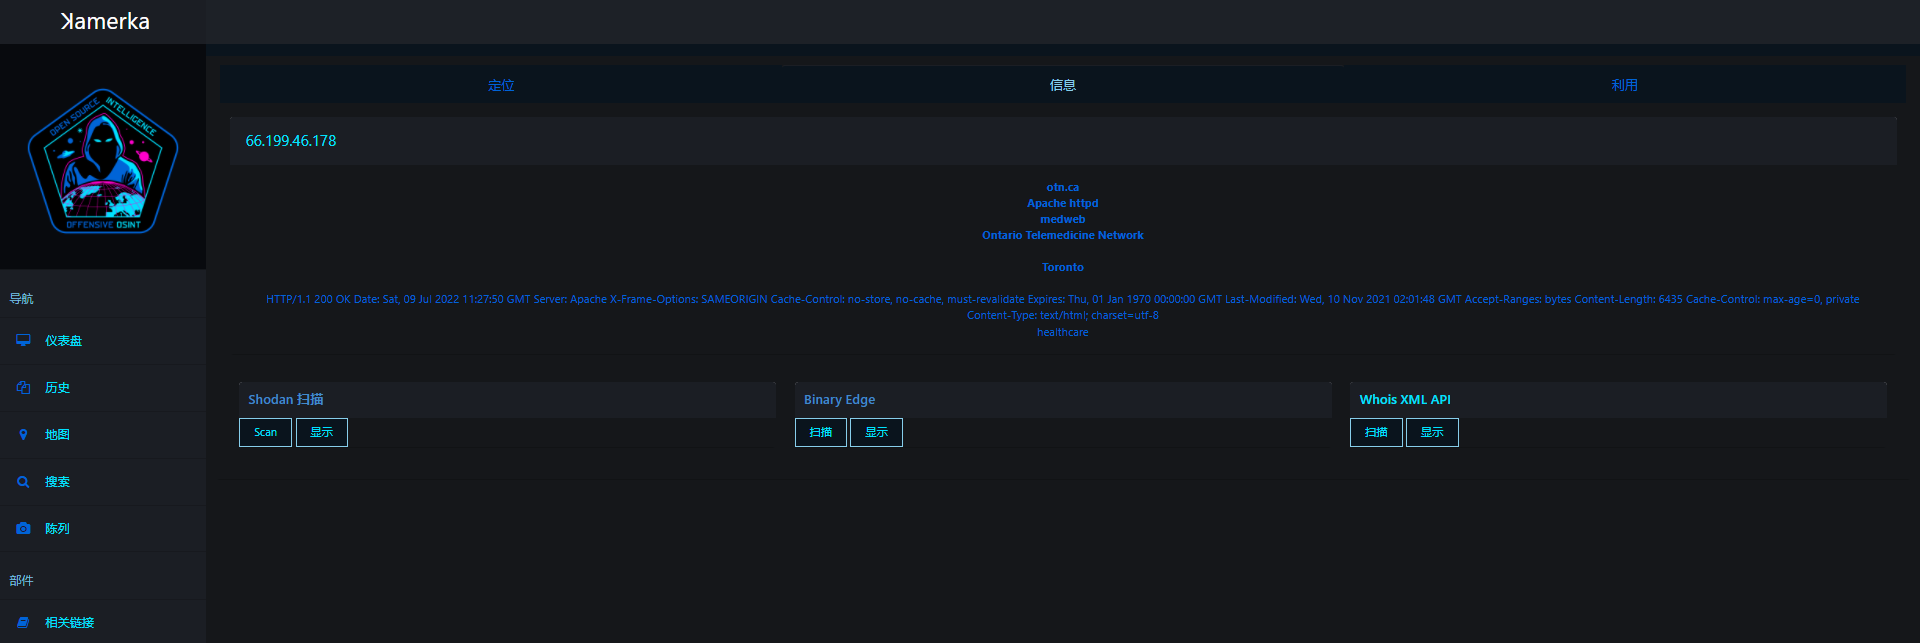The image size is (1920, 643).
Task: Click the 导航 section label
Action: [x=21, y=298]
